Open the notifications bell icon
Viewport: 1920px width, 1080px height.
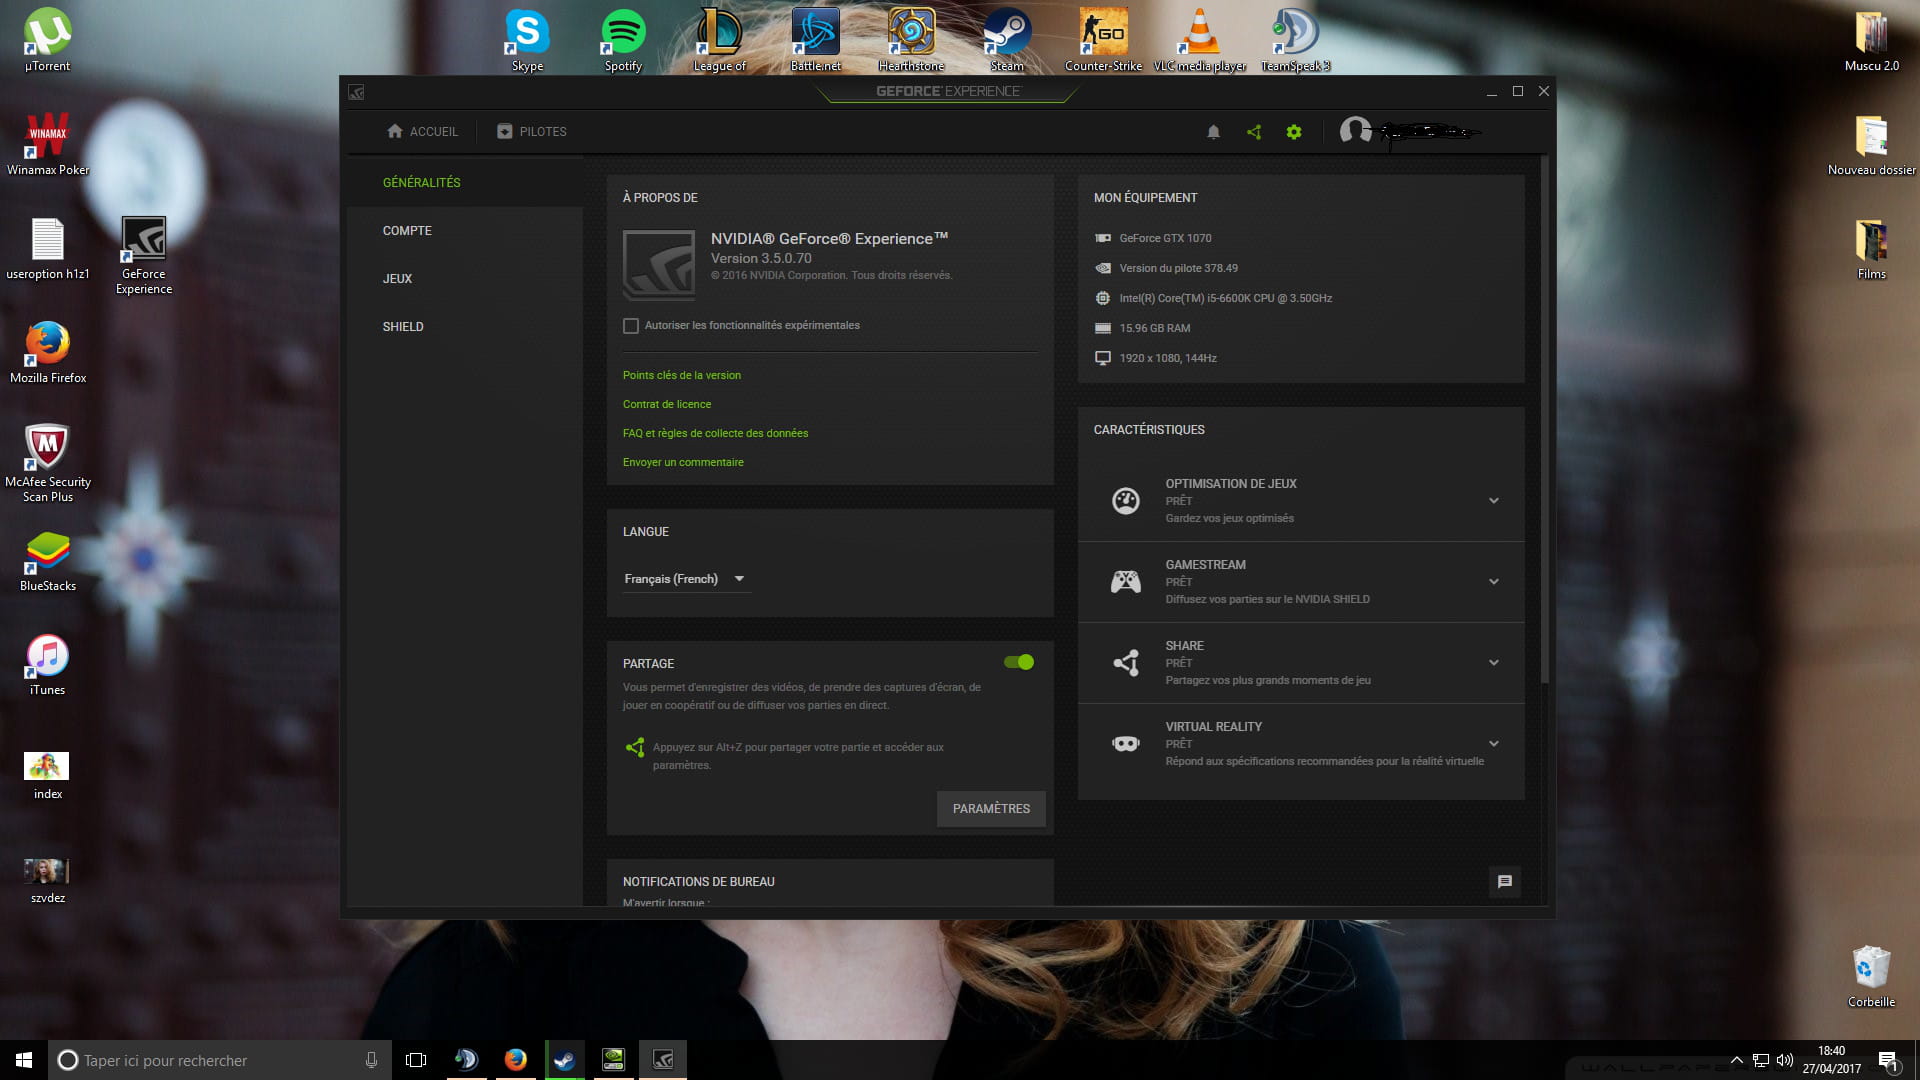tap(1213, 132)
